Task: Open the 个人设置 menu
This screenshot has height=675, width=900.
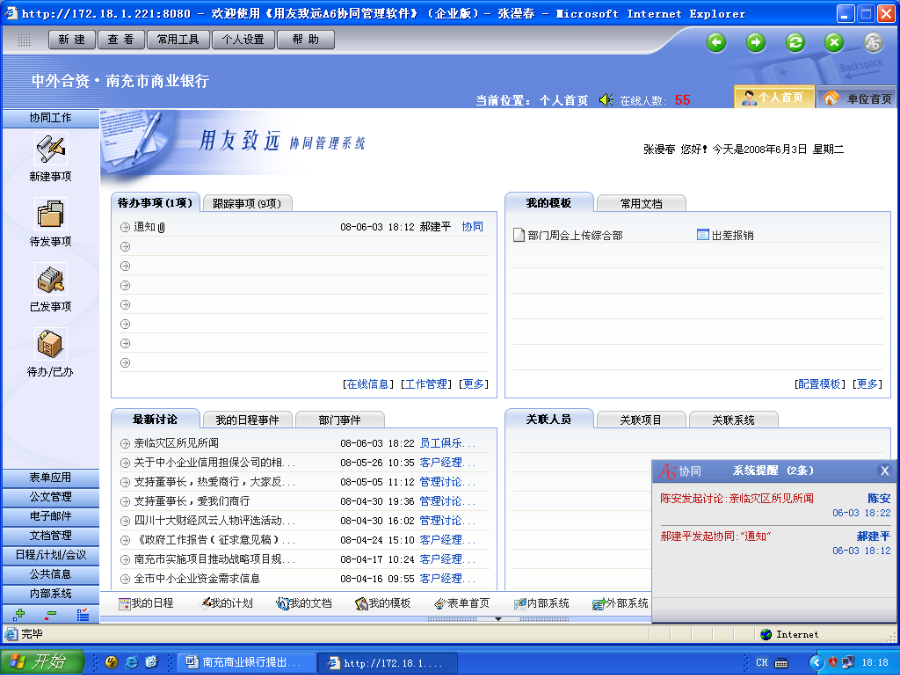Action: point(243,40)
